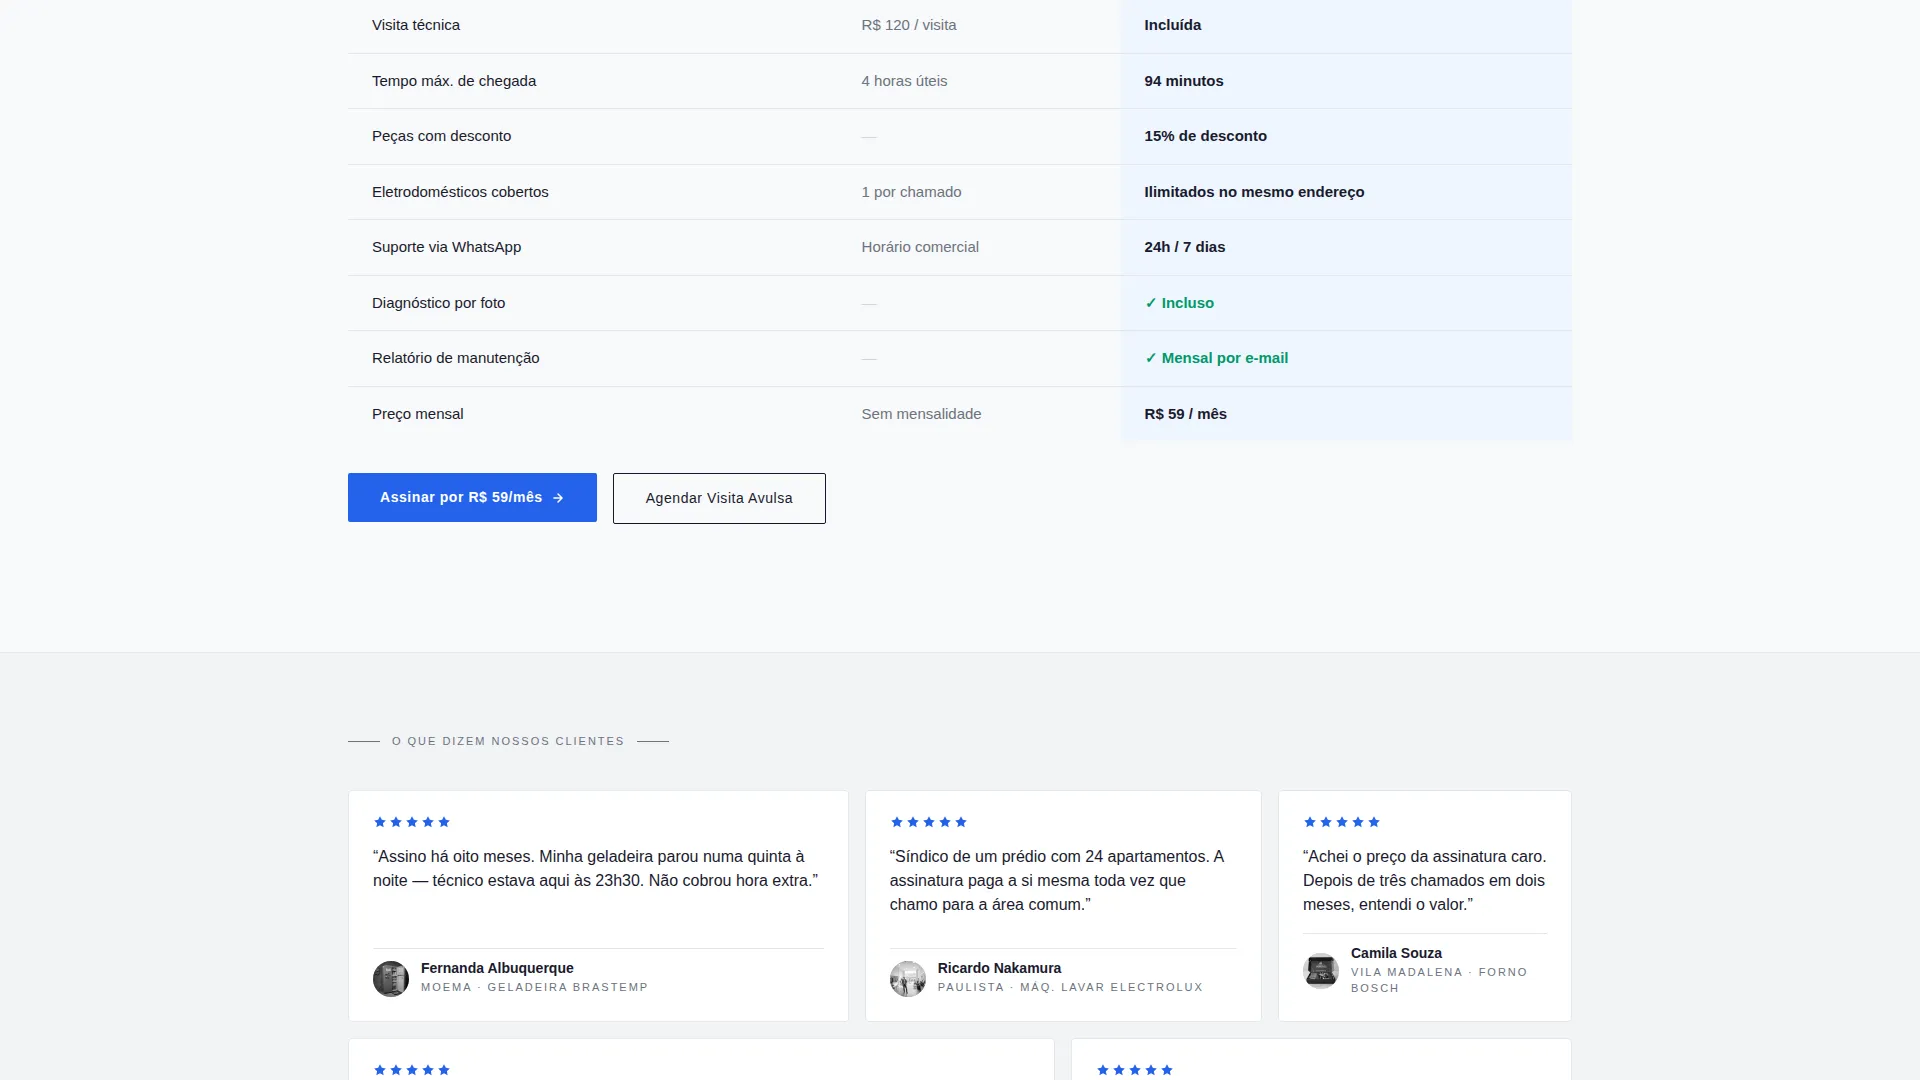
Task: Click the green check icon beside Incluso
Action: pos(1151,303)
